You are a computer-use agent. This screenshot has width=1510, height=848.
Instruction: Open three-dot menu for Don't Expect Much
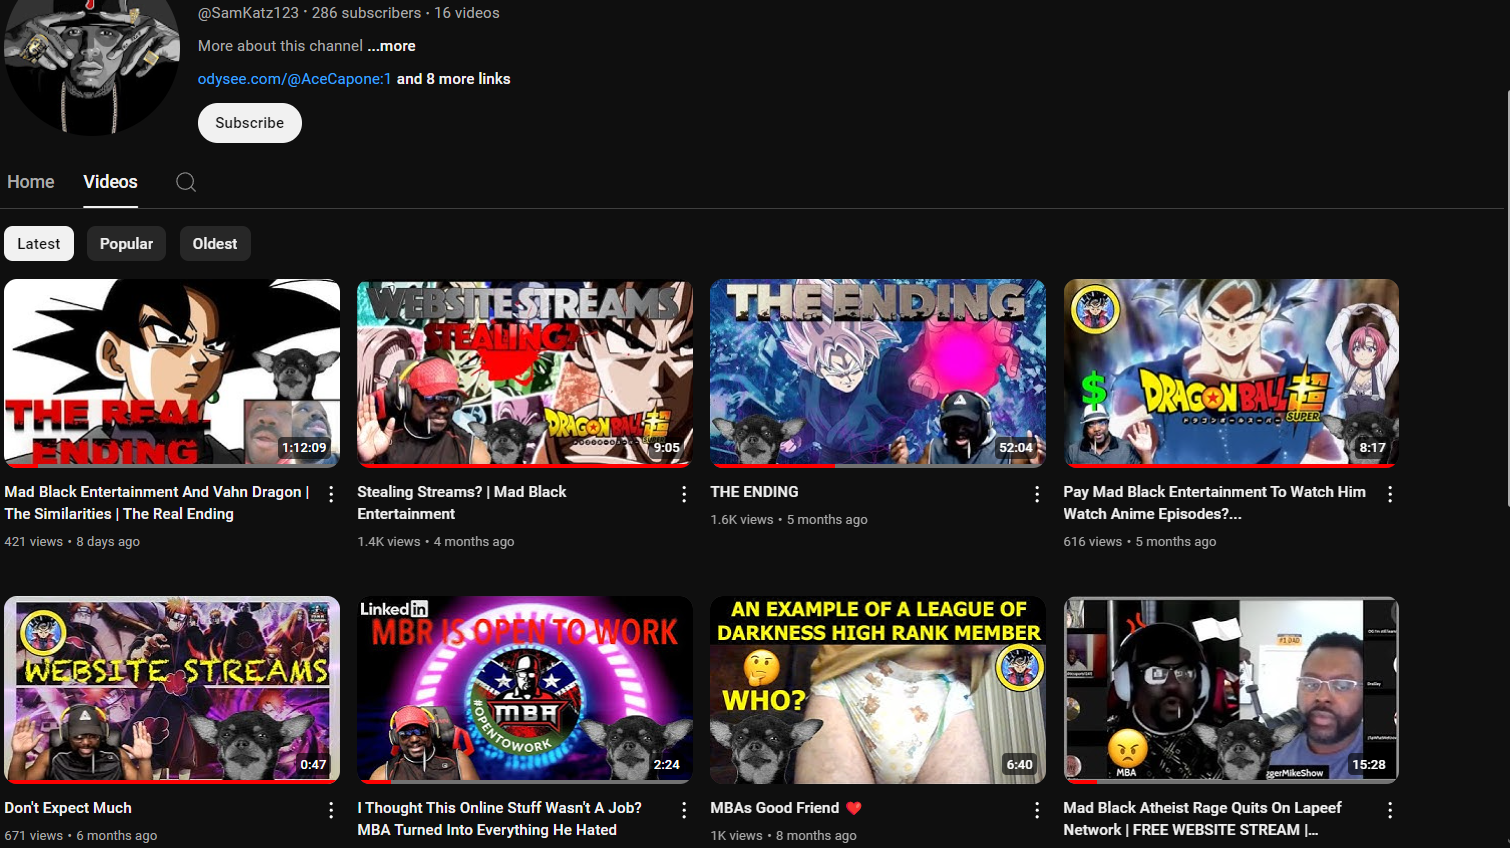point(331,810)
